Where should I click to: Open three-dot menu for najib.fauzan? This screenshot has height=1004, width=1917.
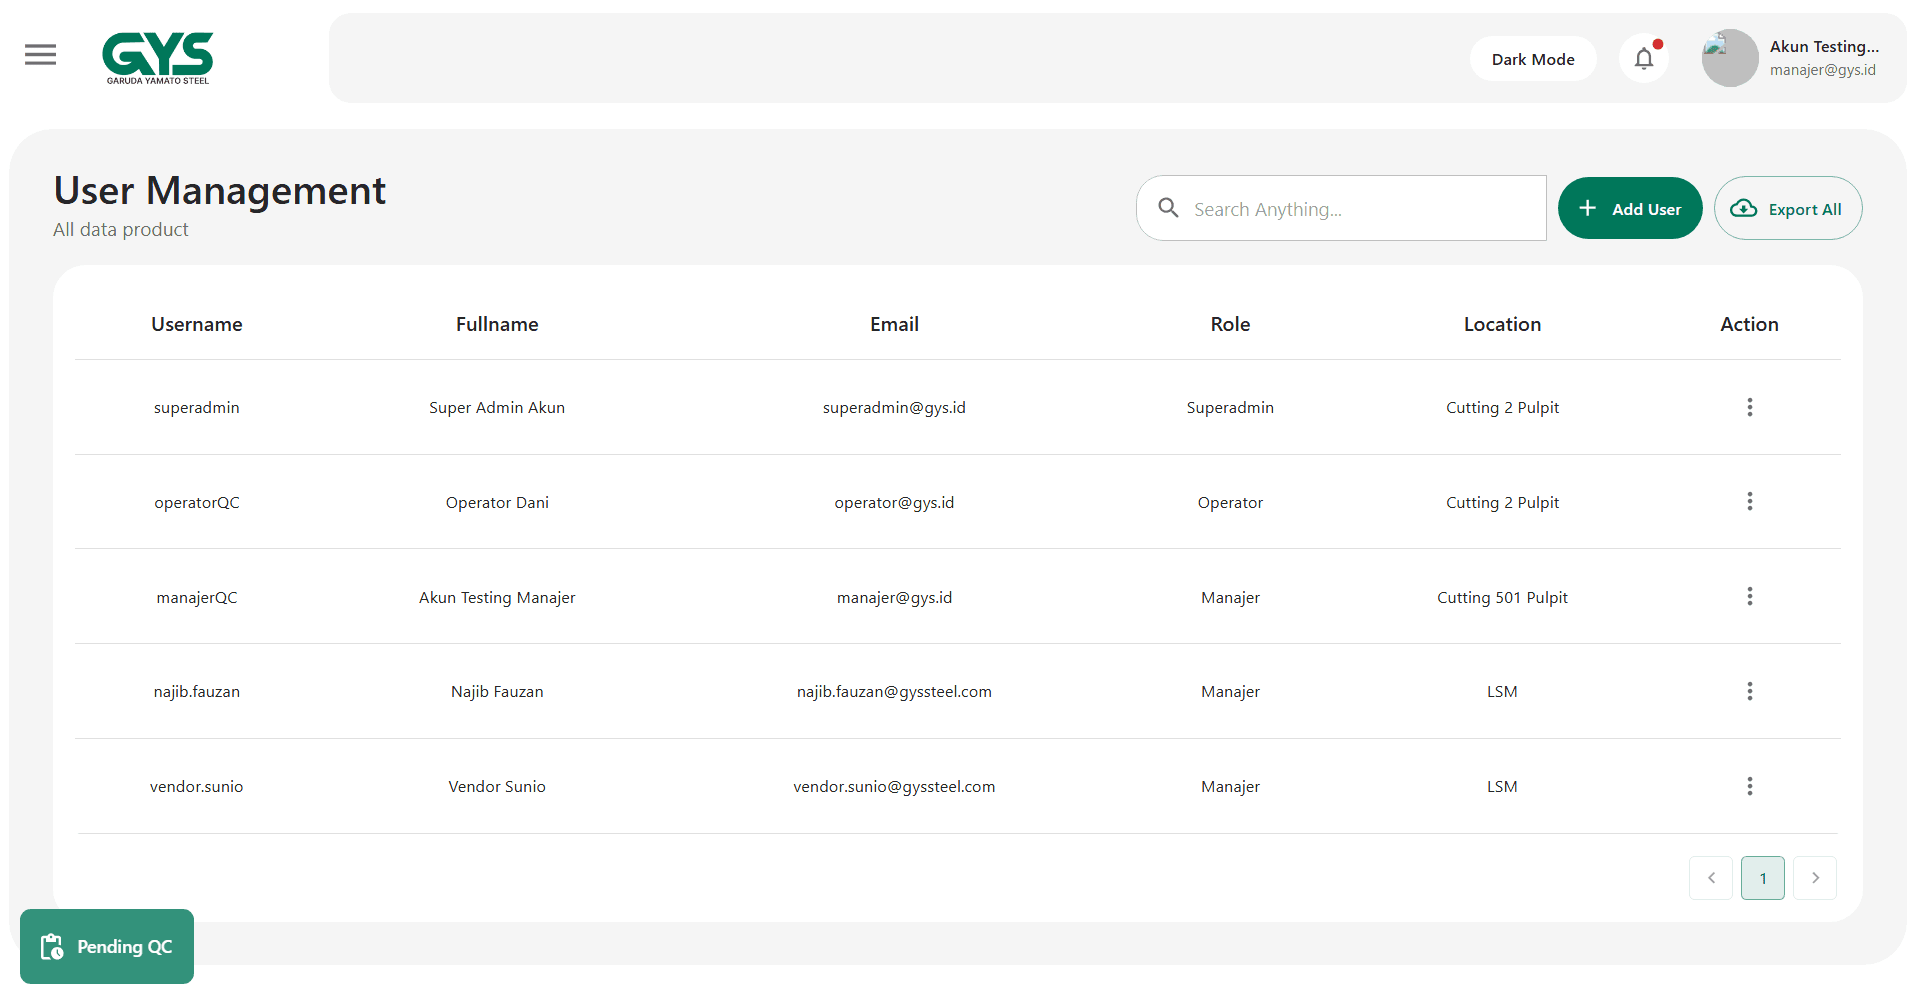(x=1749, y=692)
